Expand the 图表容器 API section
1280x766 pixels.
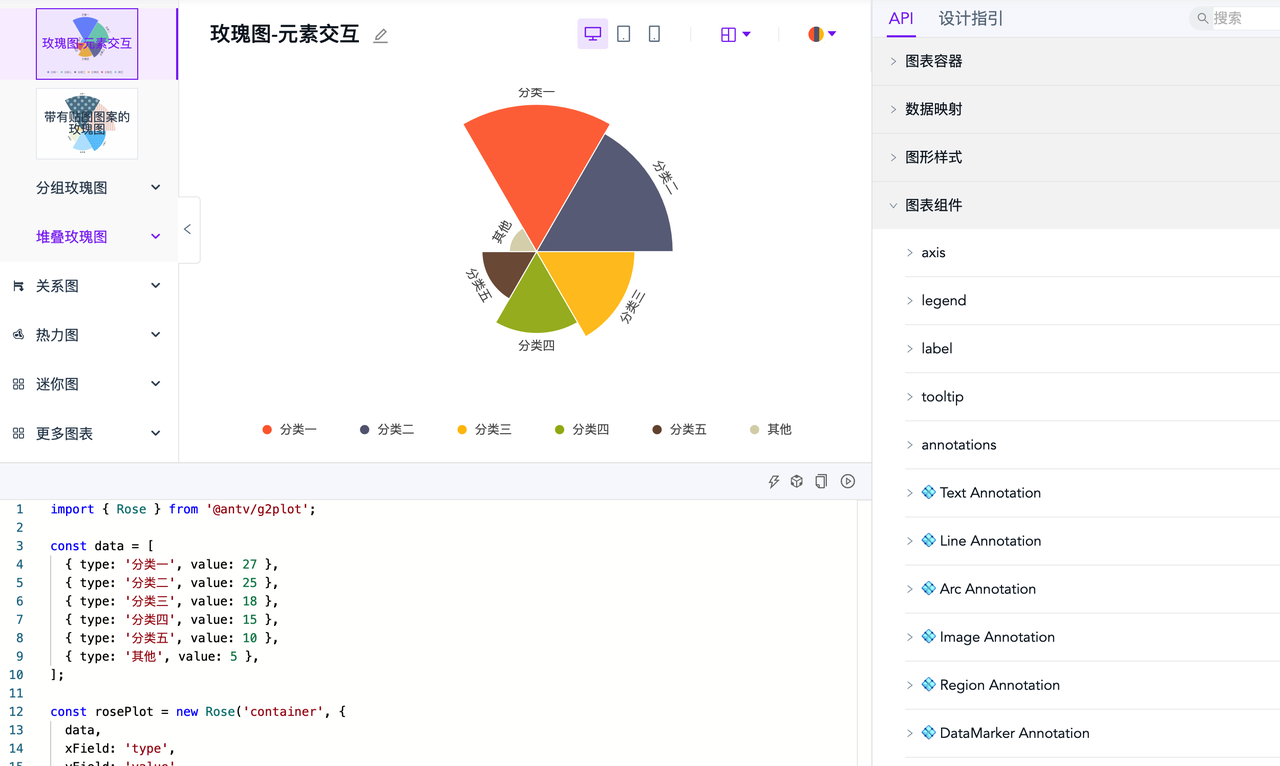[934, 61]
